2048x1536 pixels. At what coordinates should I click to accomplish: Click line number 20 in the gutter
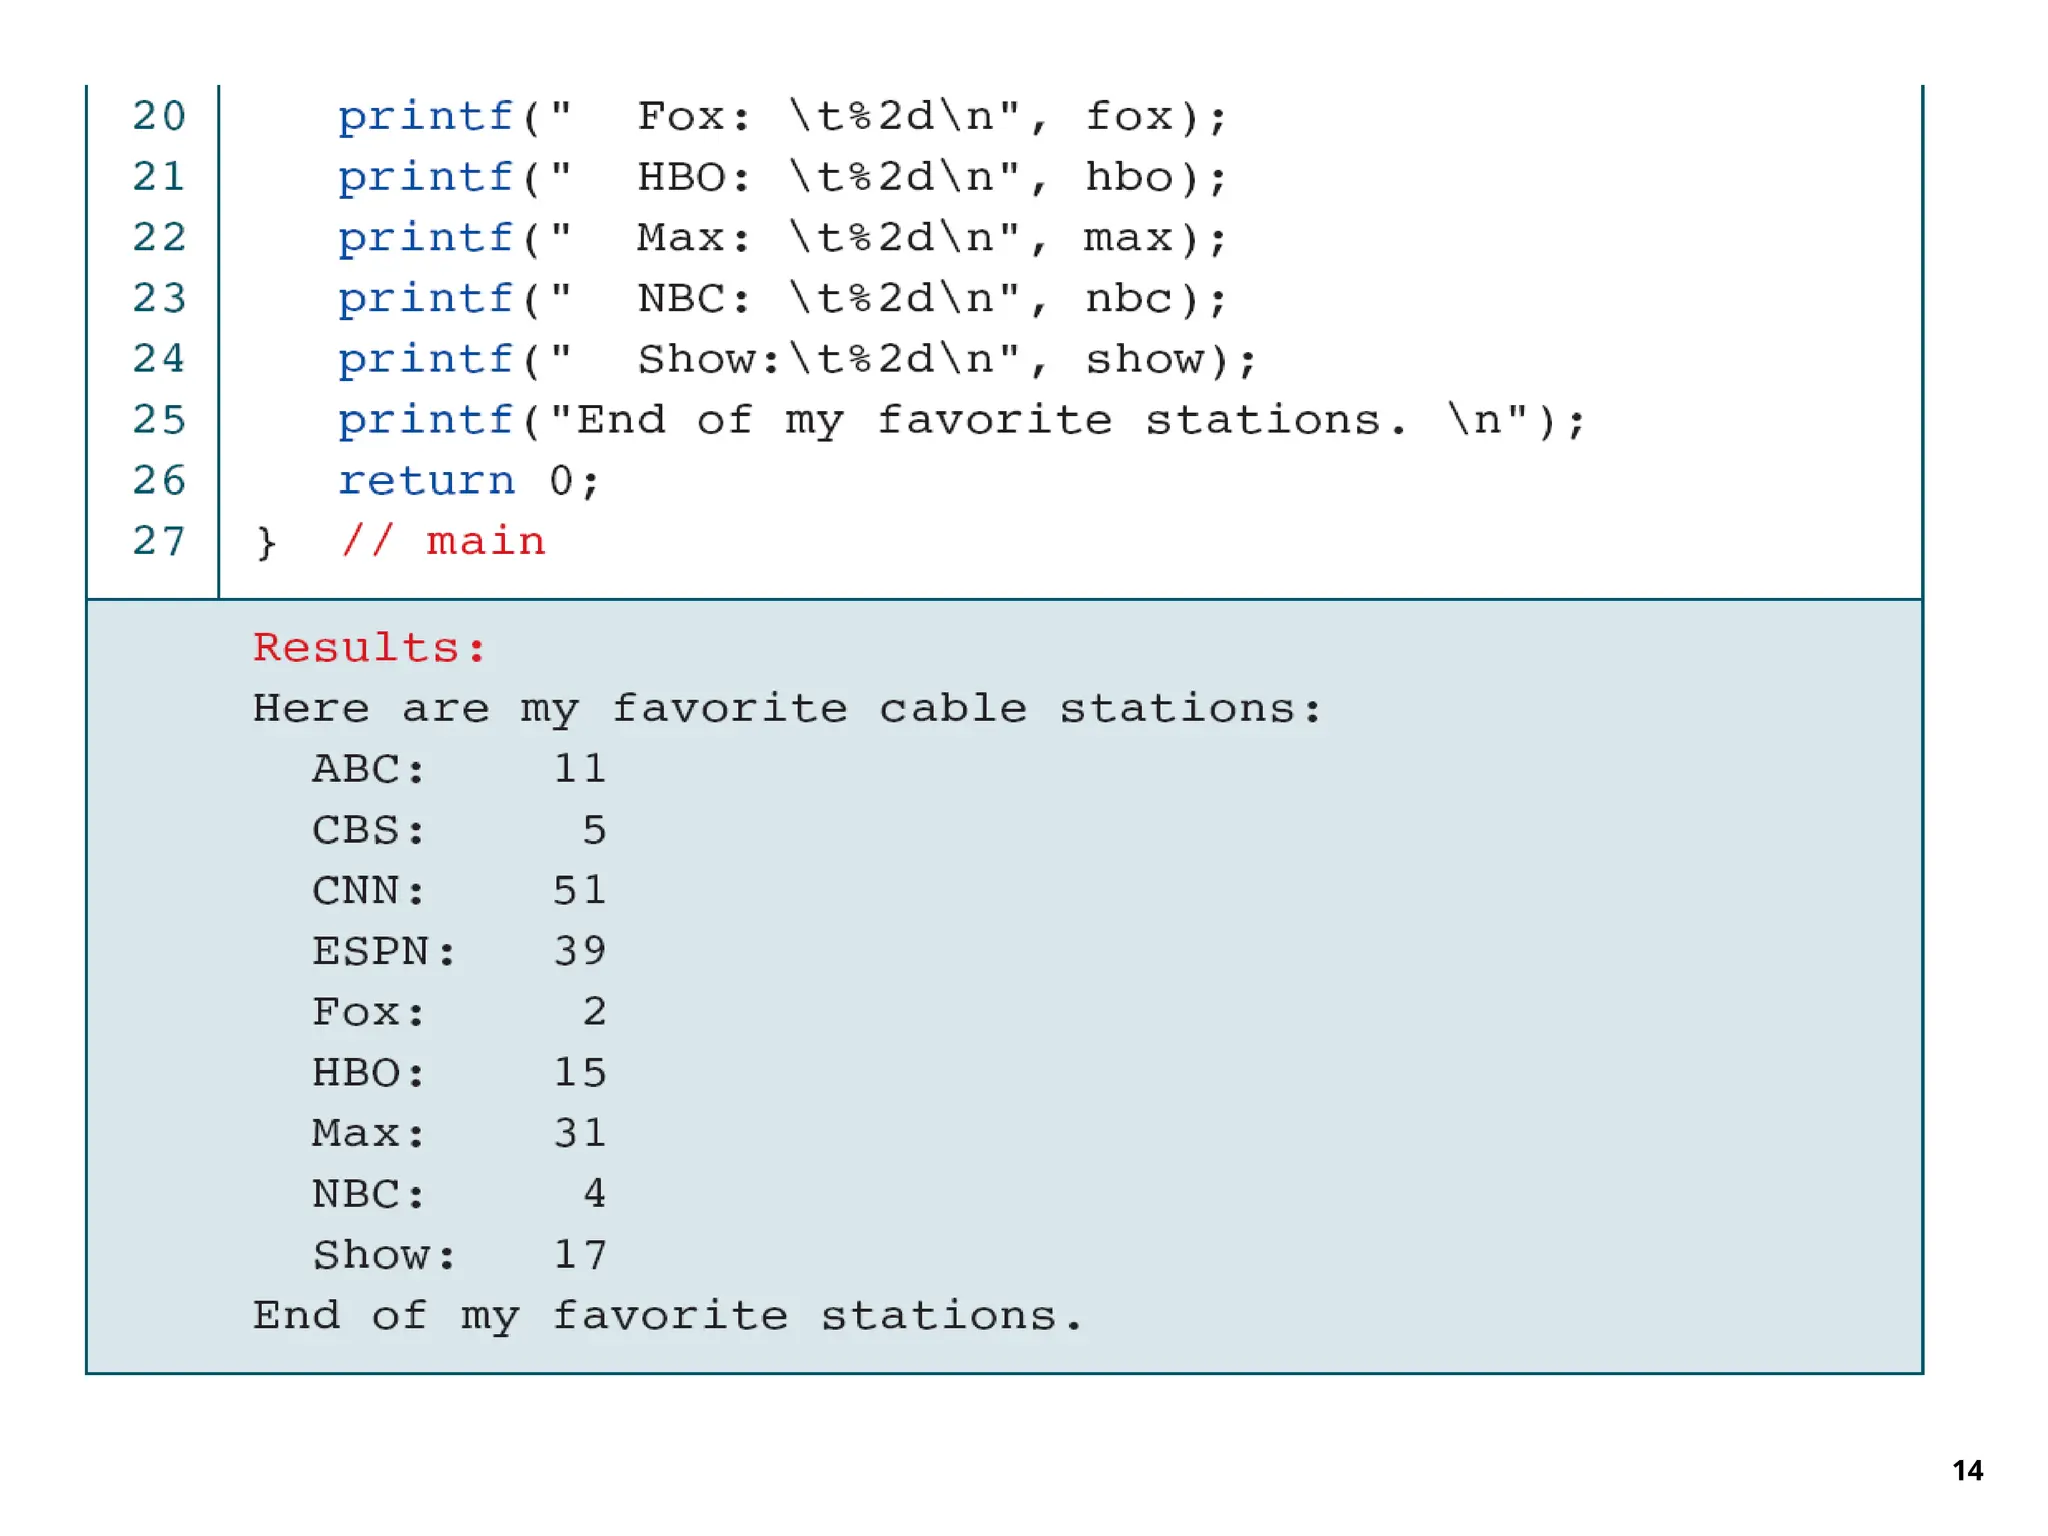click(159, 117)
